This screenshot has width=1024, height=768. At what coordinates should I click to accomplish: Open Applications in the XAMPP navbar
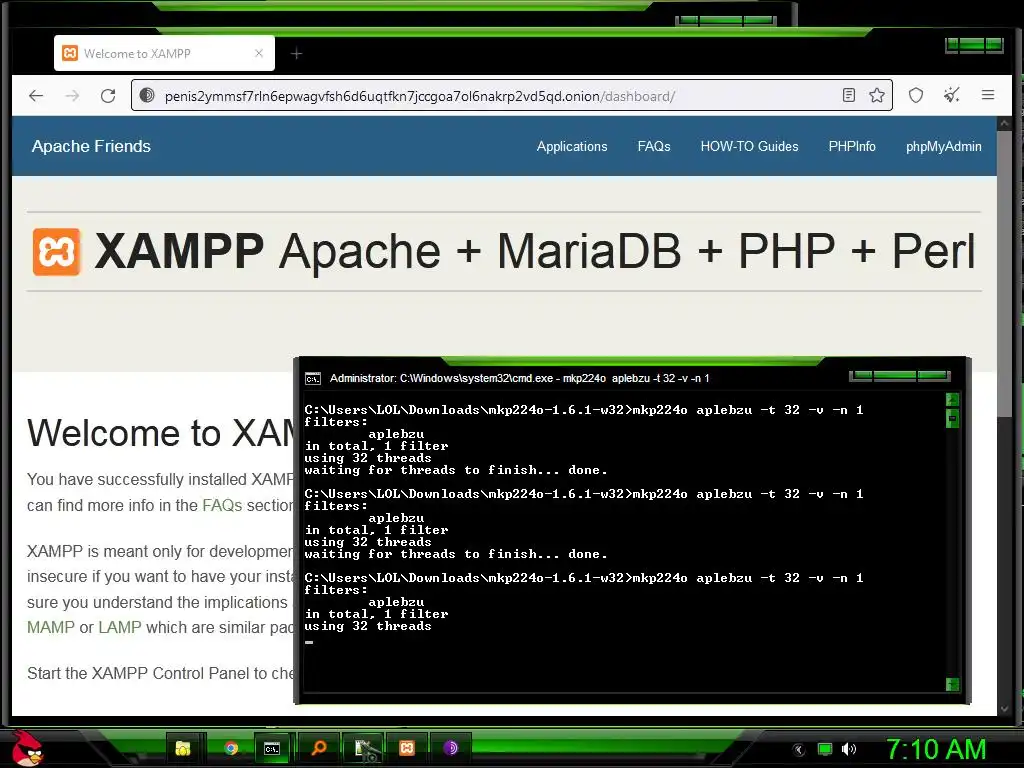click(572, 146)
